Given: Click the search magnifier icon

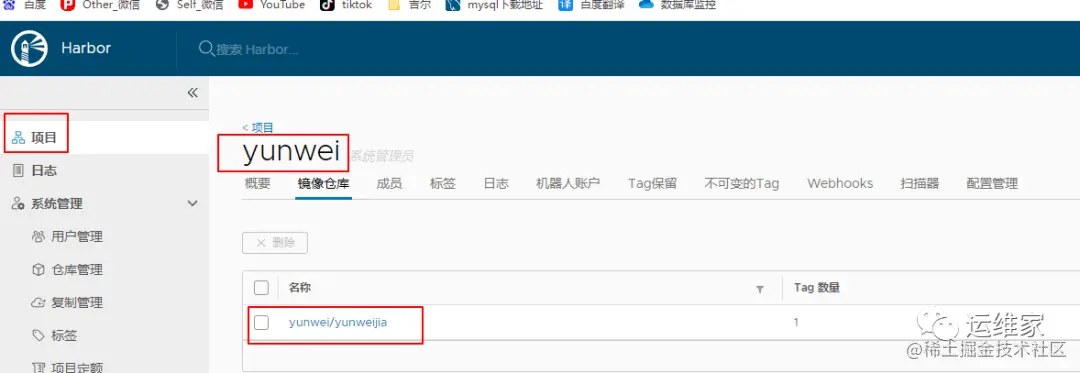Looking at the screenshot, I should [206, 48].
